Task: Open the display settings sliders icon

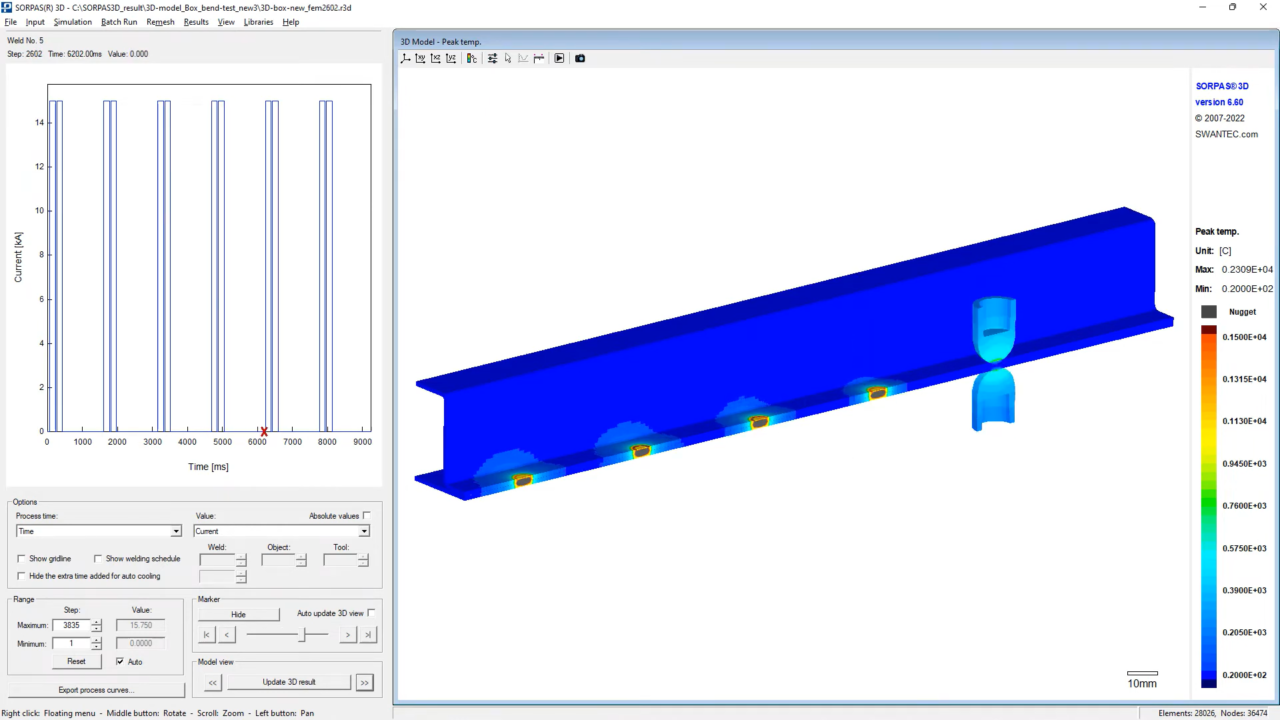Action: coord(493,58)
